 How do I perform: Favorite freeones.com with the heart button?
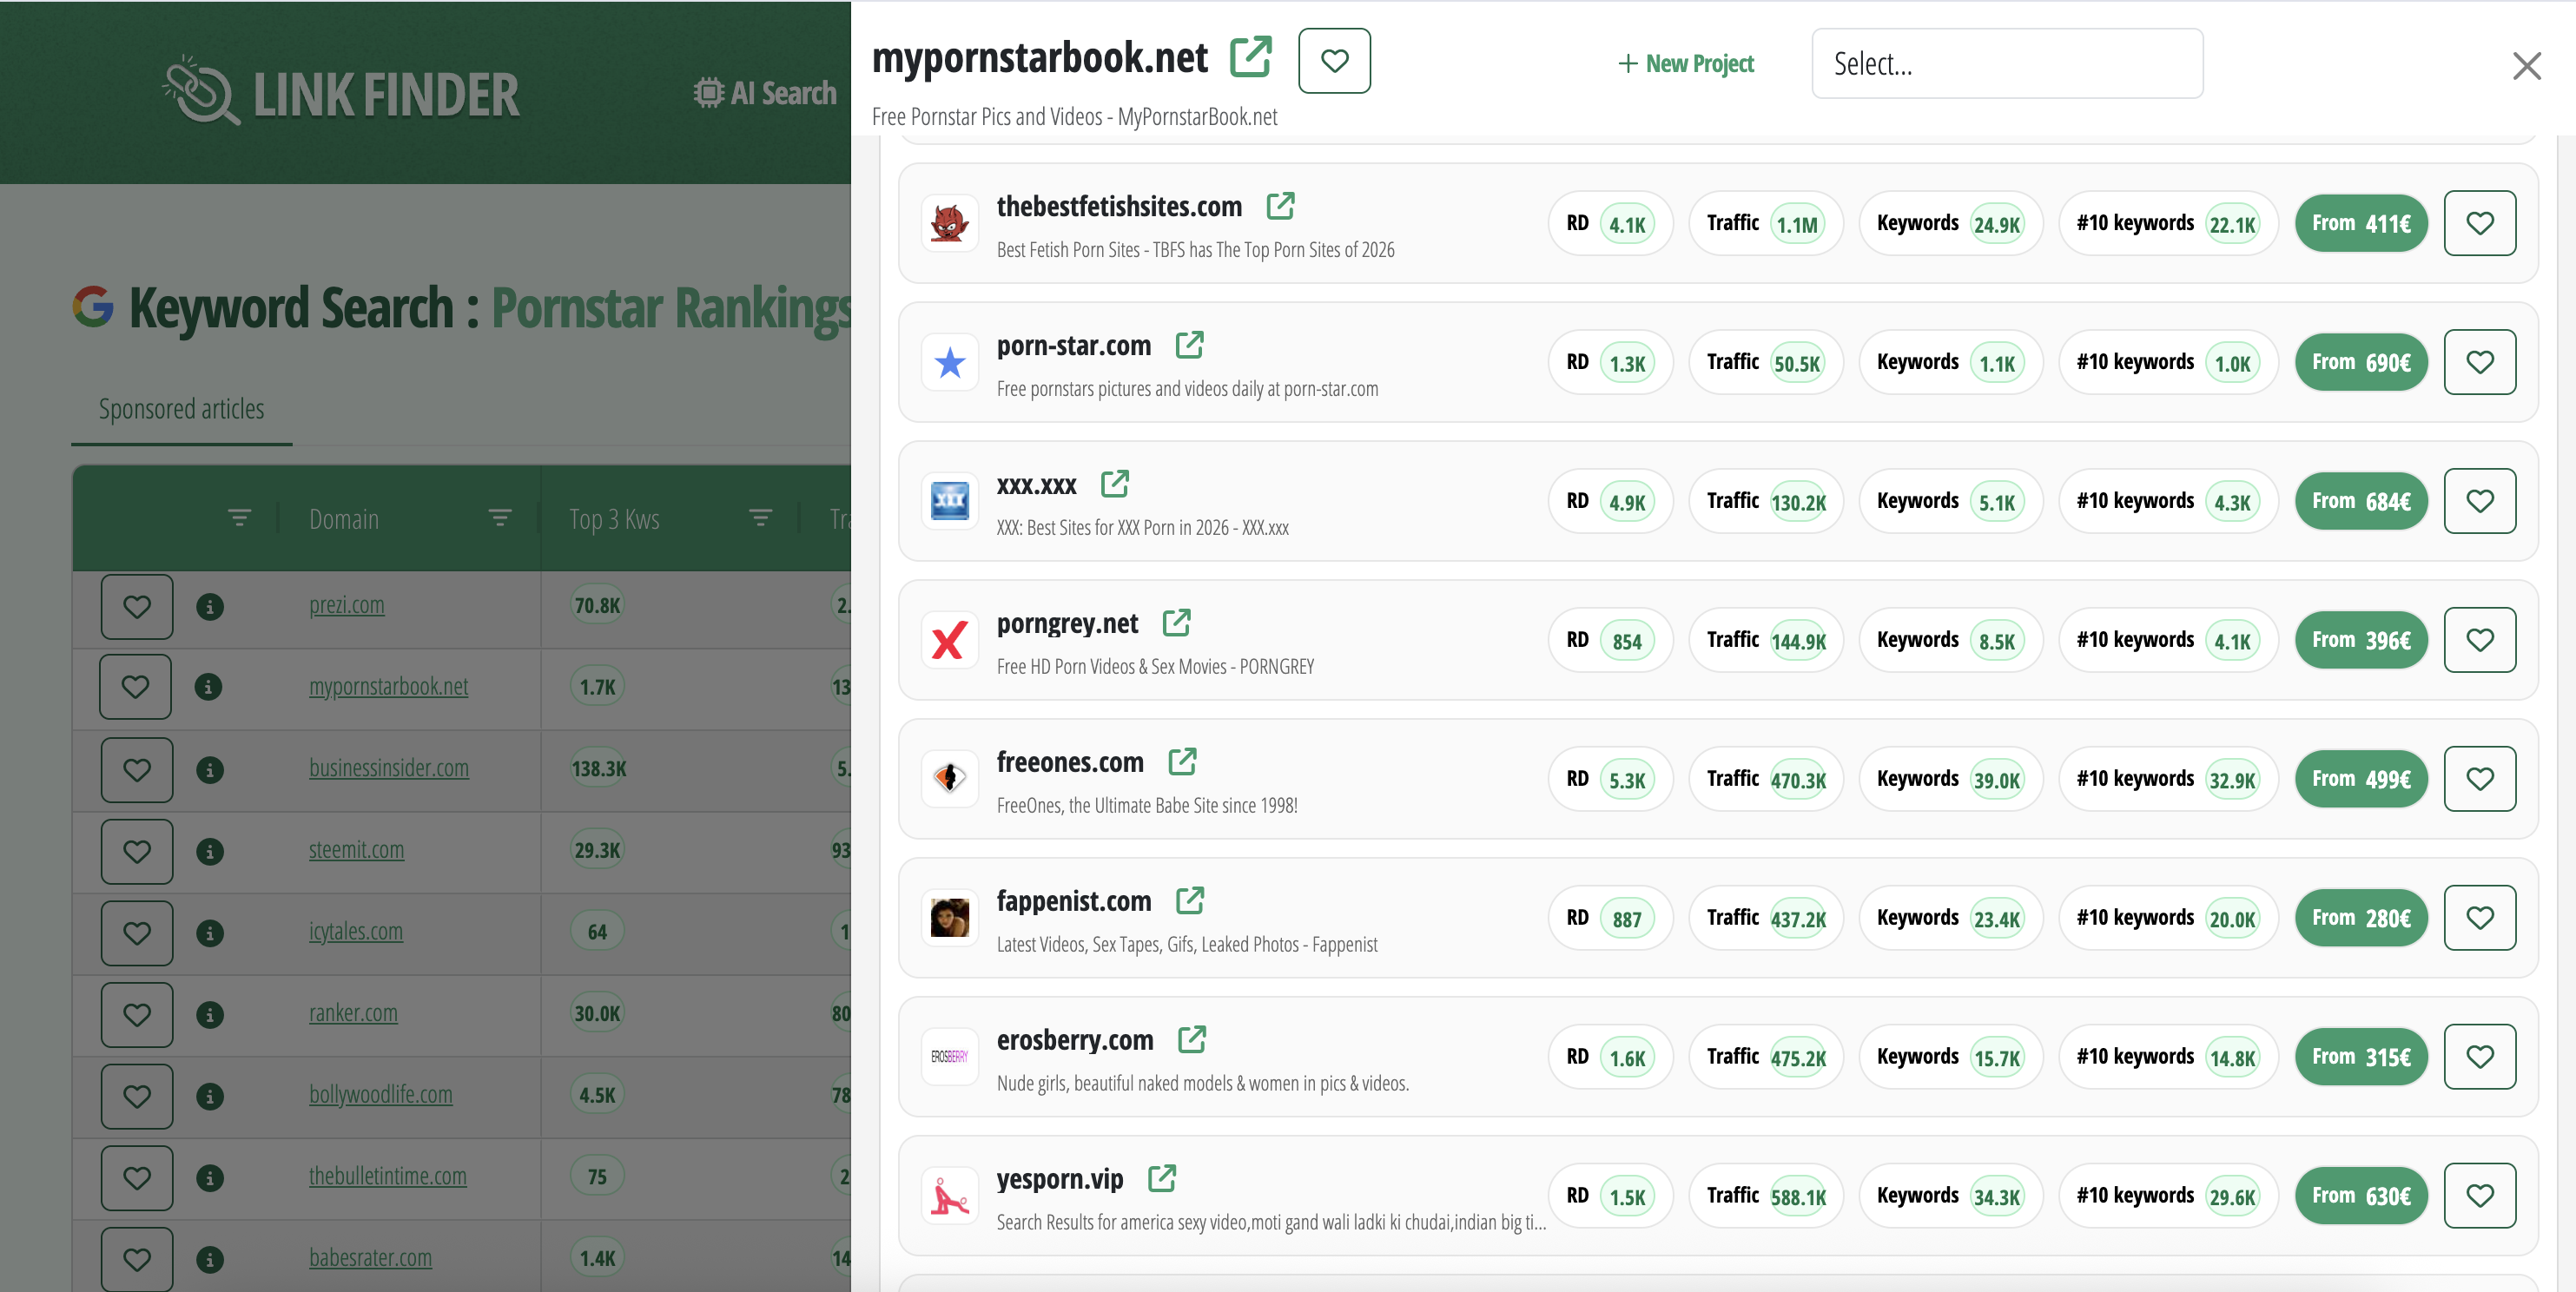pos(2479,779)
